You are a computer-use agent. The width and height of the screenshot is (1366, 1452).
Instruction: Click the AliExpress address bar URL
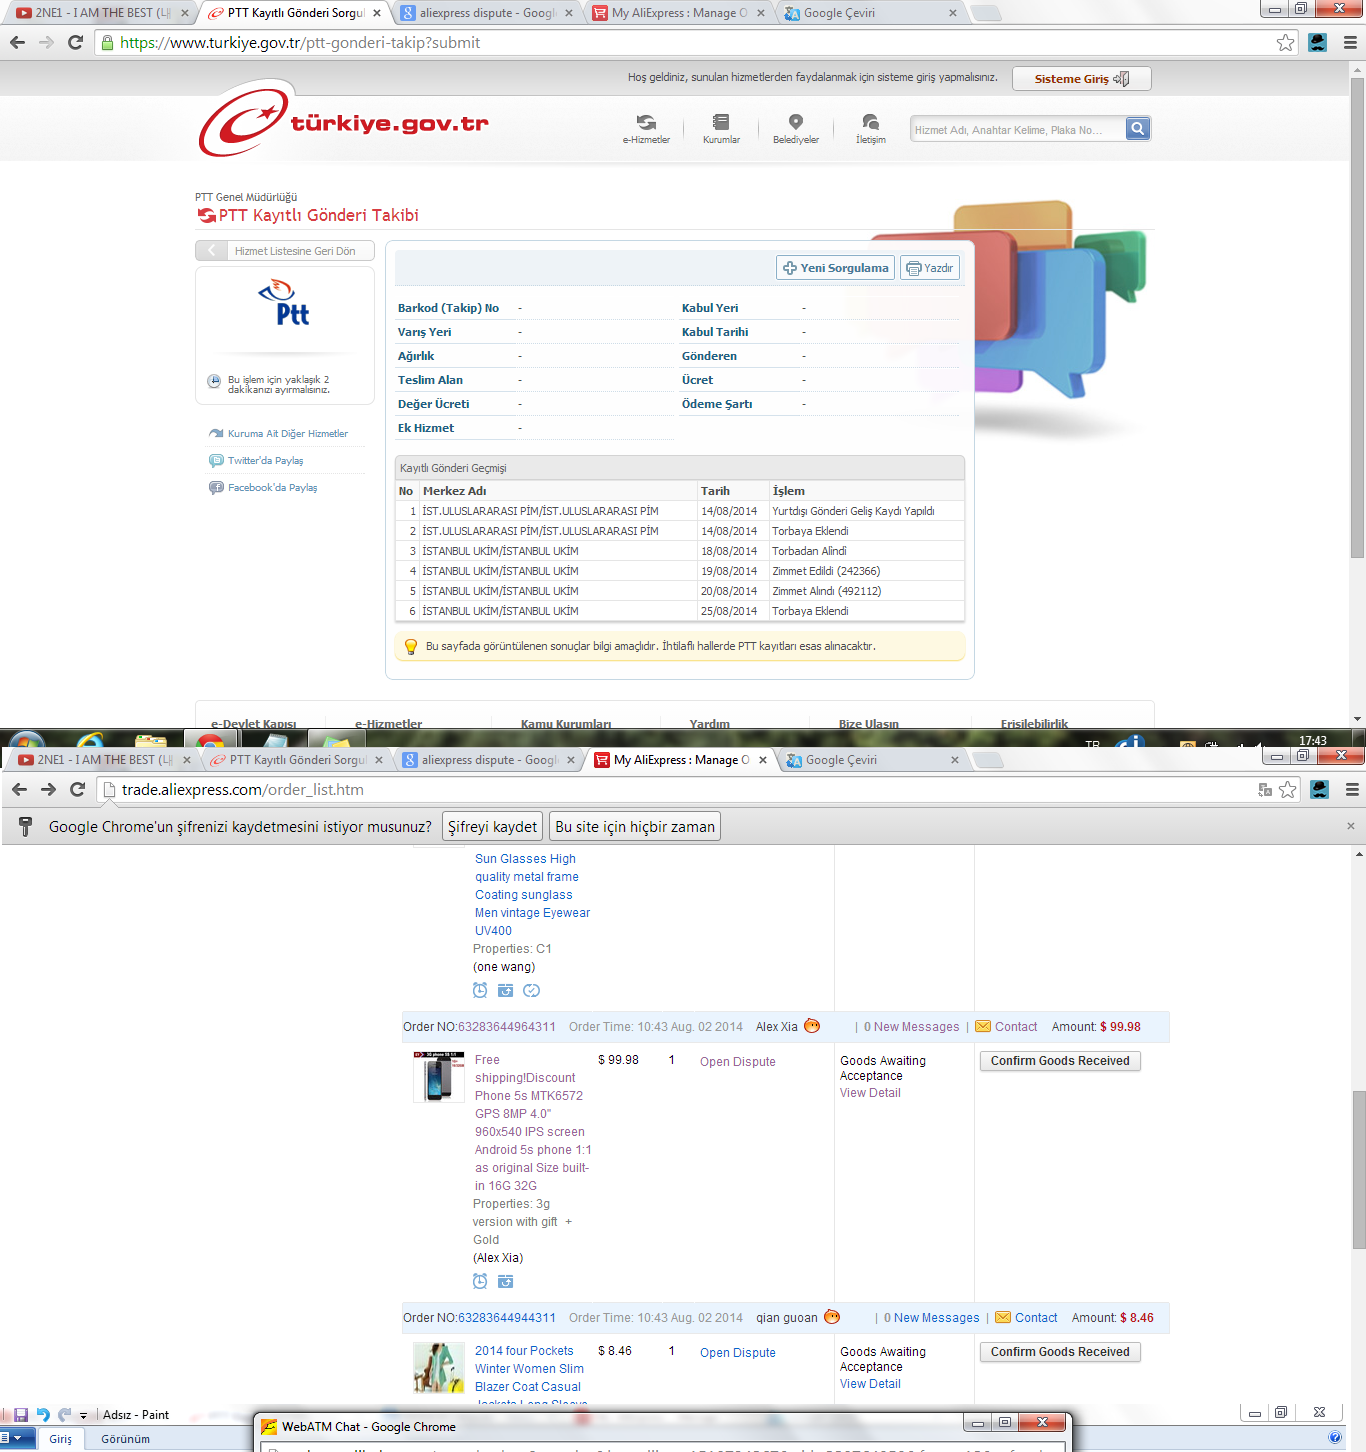[x=242, y=790]
